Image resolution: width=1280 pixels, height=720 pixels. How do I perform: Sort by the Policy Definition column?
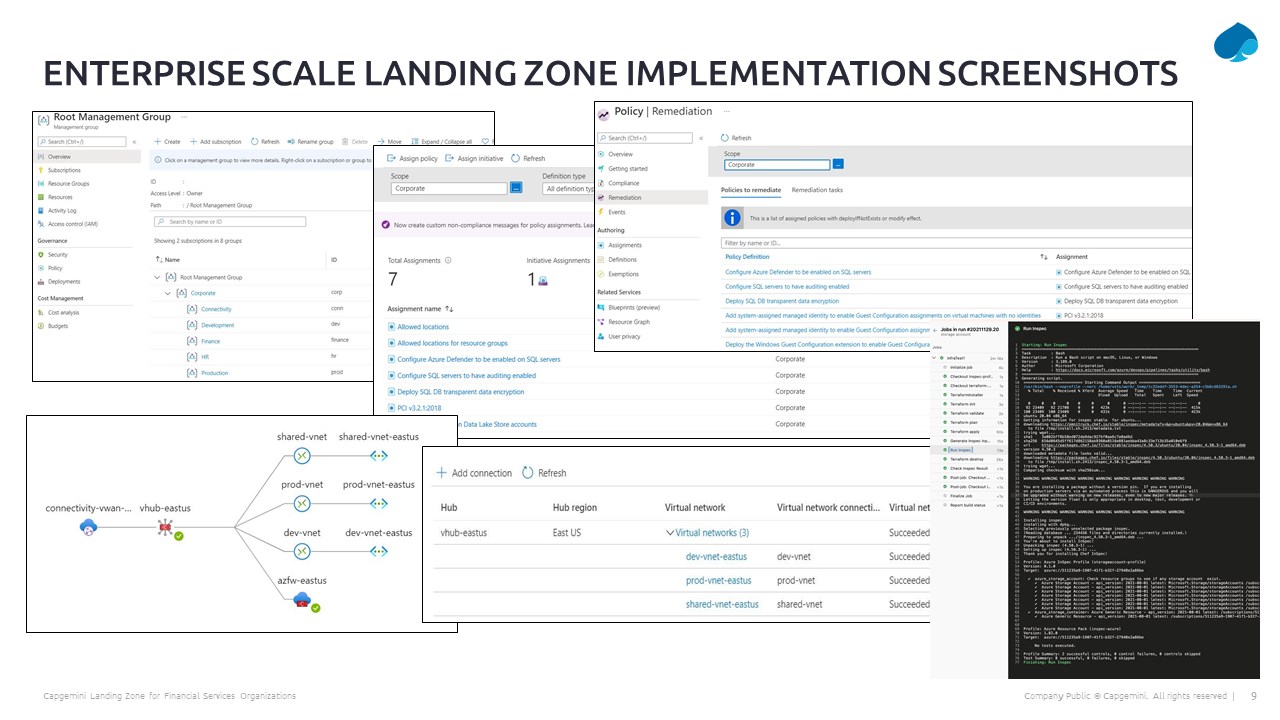747,257
